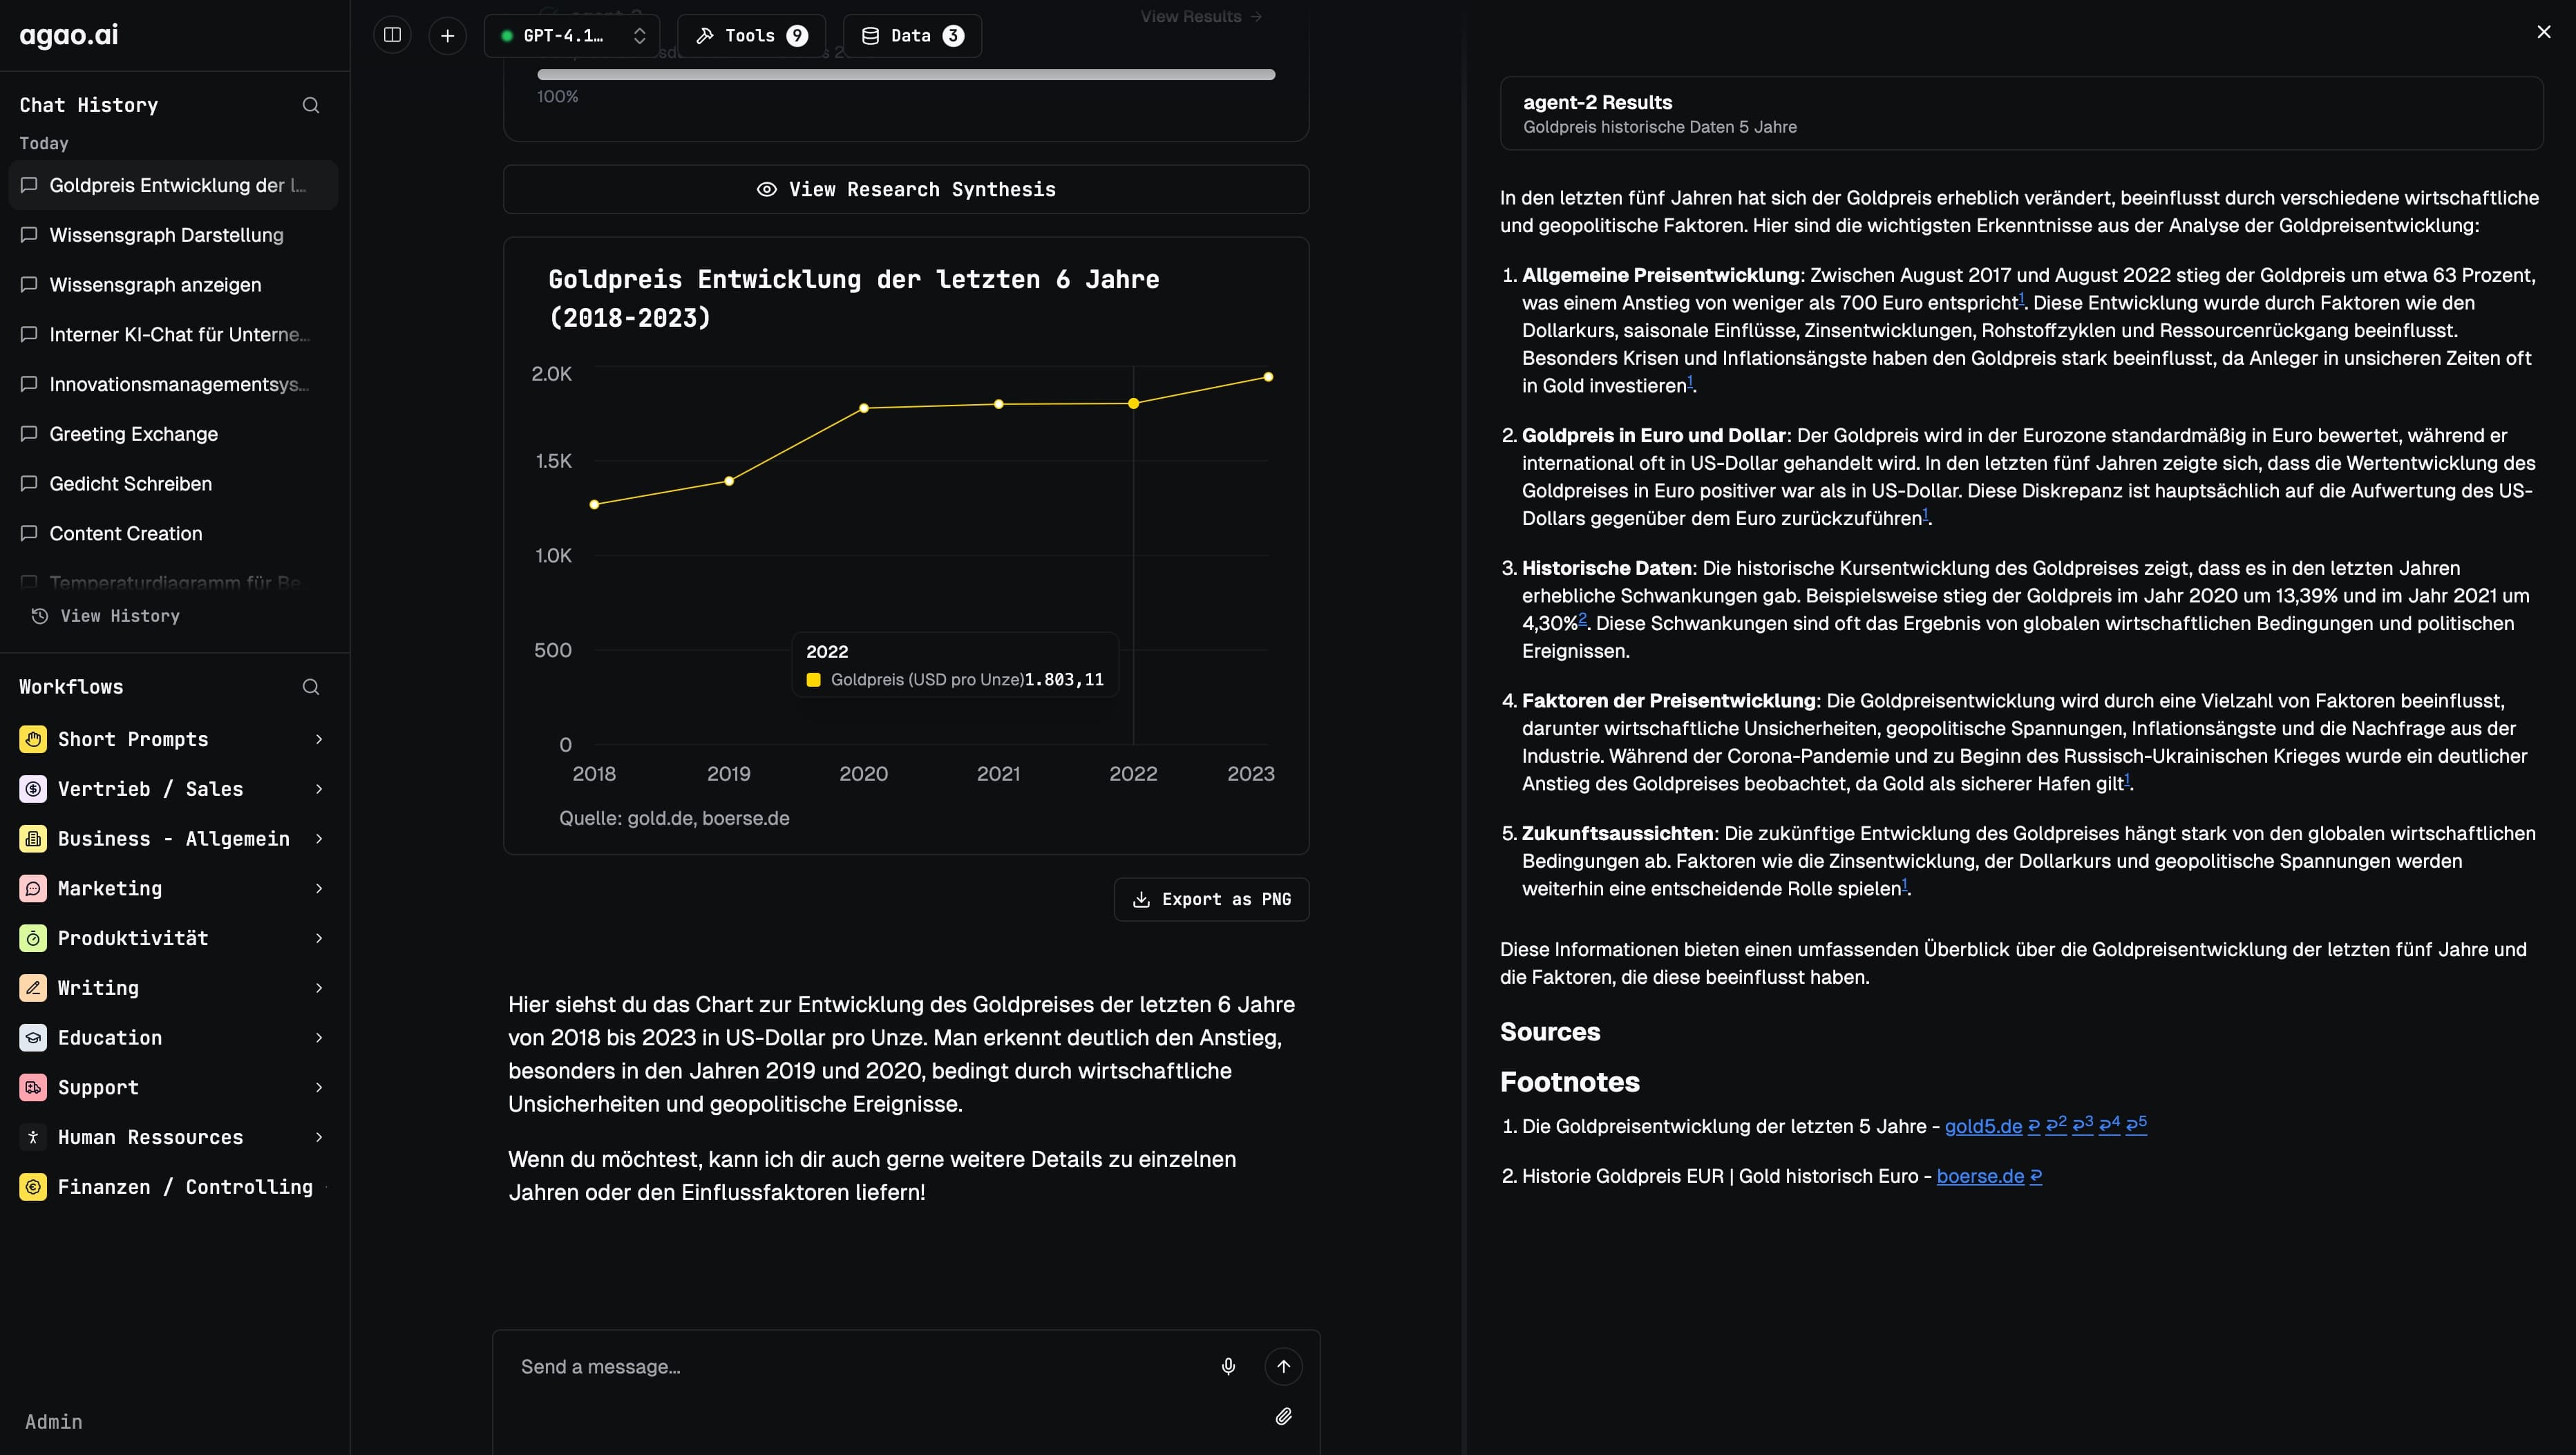
Task: Expand Business - Allgemein workflow chevron
Action: point(319,838)
